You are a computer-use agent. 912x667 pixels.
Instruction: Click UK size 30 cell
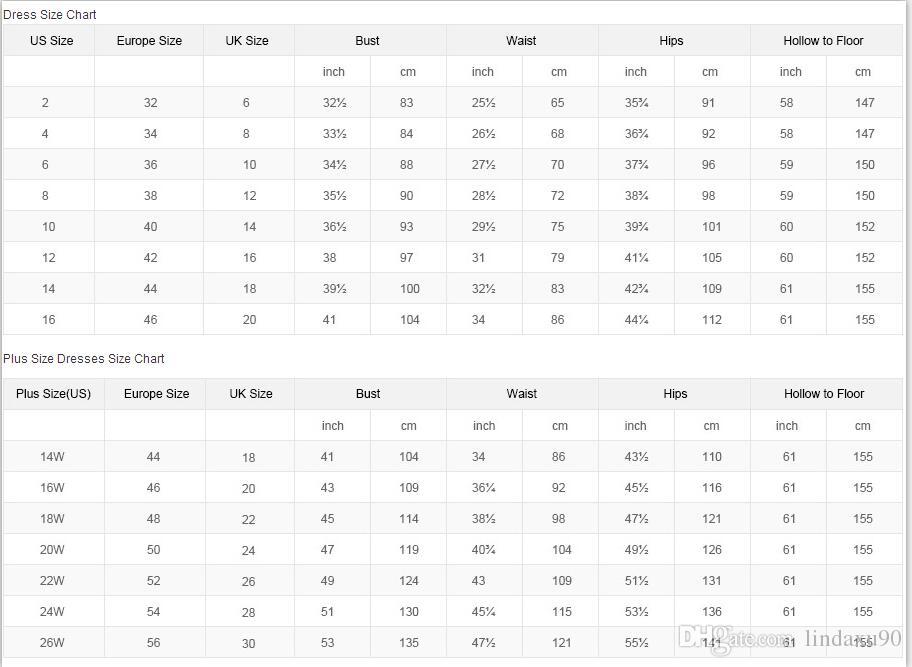[x=248, y=644]
